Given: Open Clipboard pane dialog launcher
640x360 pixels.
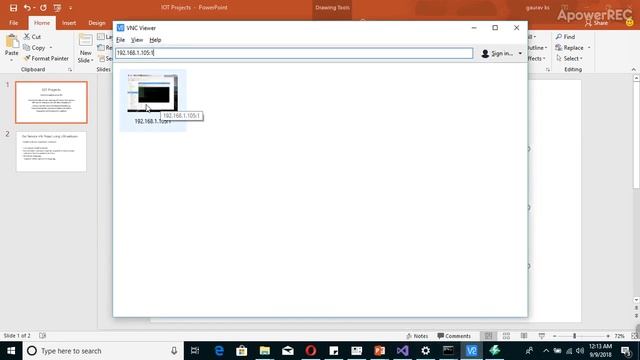Looking at the screenshot, I should point(70,70).
